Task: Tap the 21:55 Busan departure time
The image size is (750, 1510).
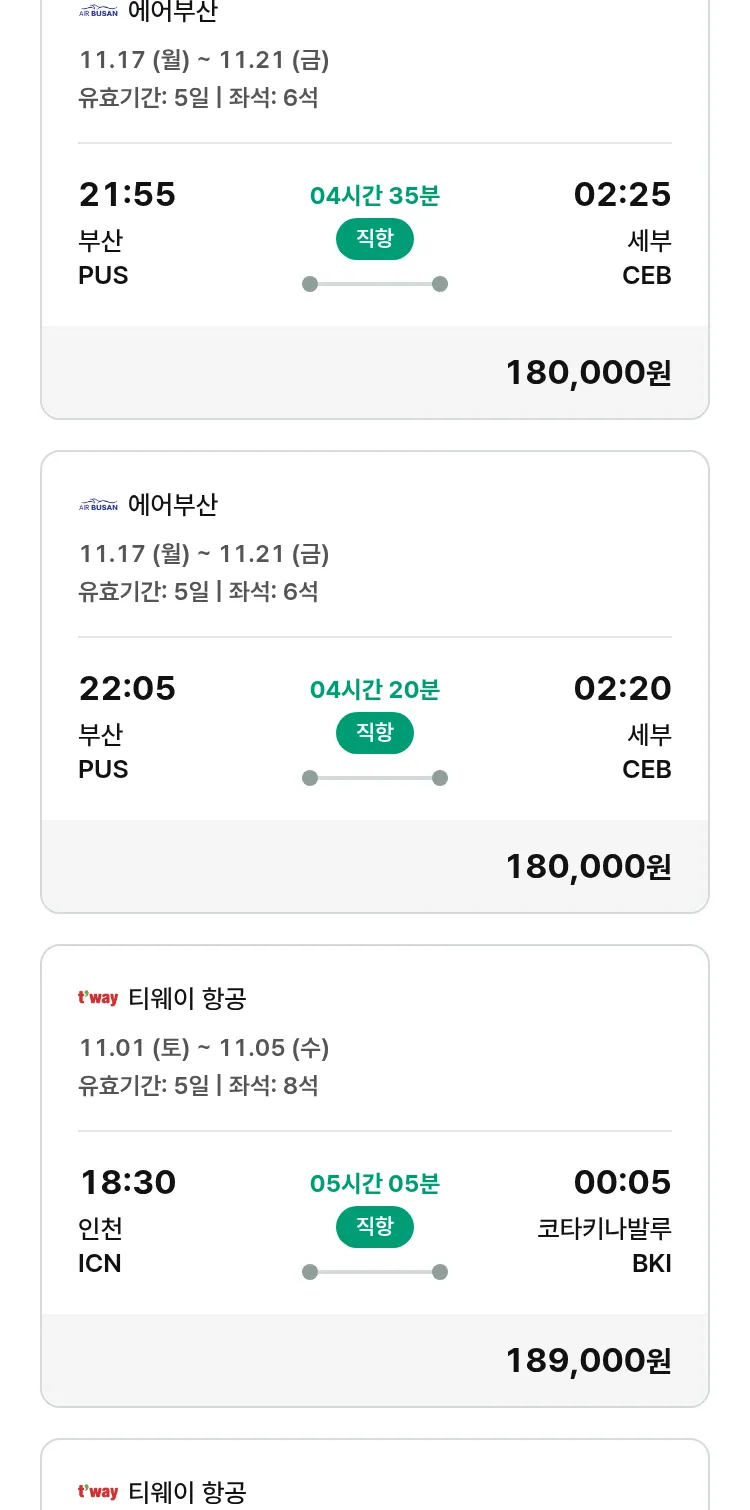Action: [127, 195]
